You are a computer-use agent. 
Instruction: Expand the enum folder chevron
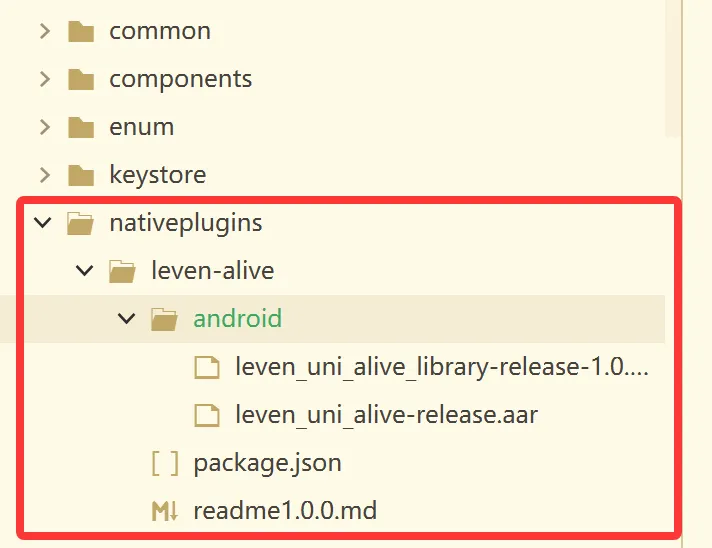click(44, 127)
